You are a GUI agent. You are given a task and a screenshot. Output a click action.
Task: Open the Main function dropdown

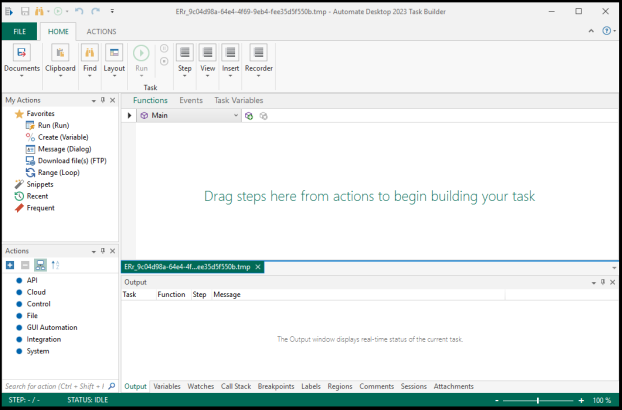pos(235,116)
